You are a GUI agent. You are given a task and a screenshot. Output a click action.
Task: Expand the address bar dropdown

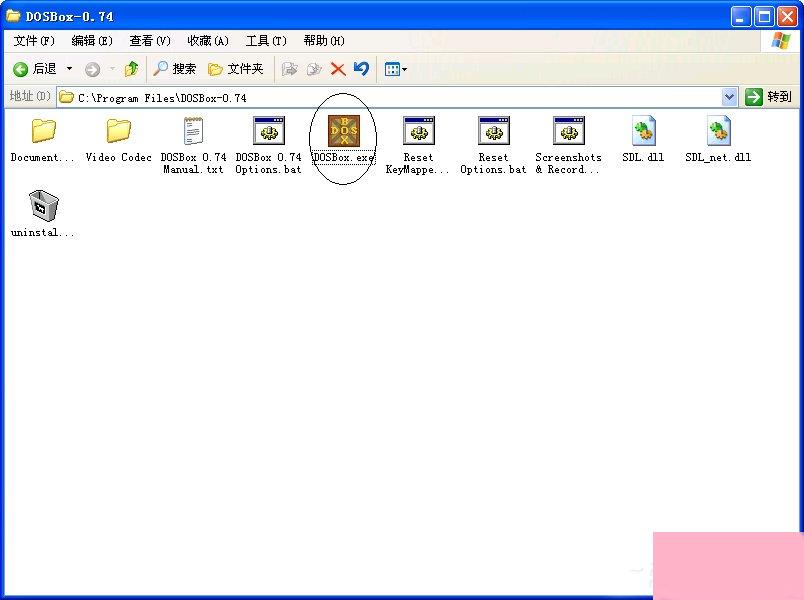pyautogui.click(x=729, y=97)
